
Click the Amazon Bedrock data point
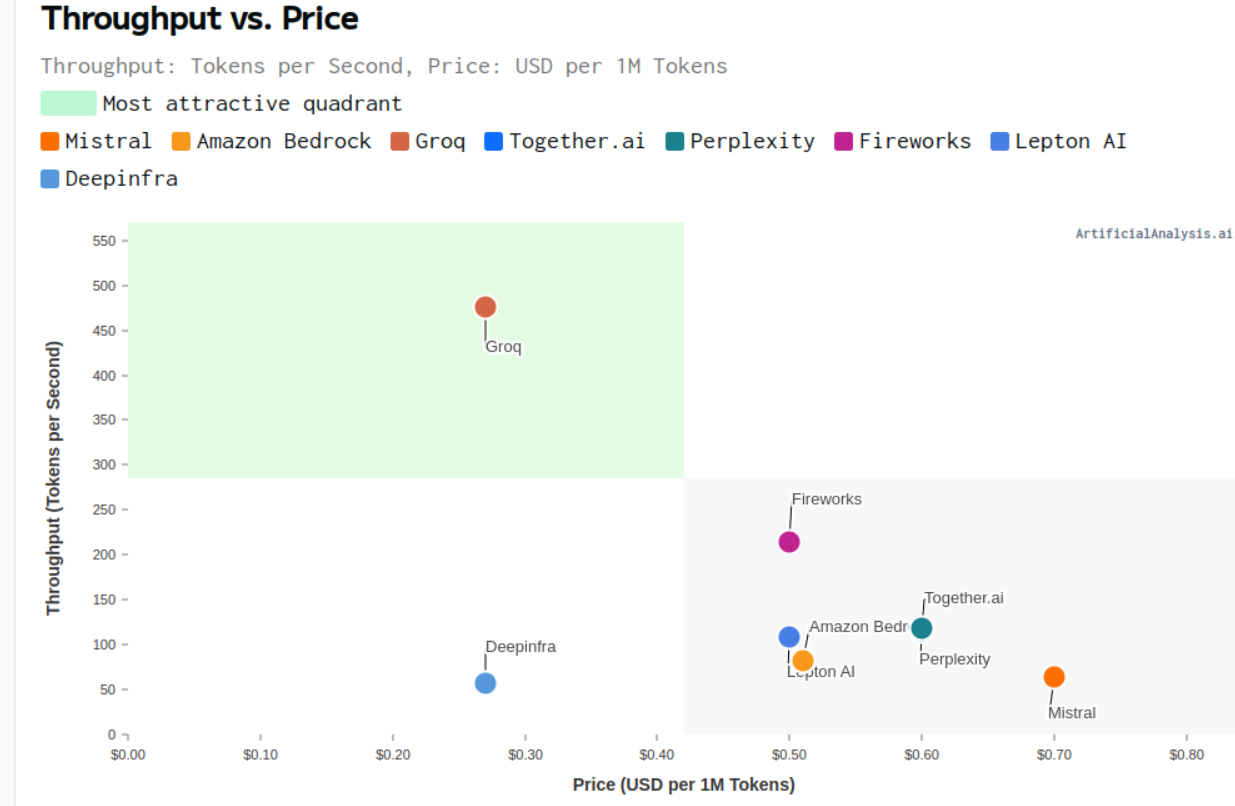(x=803, y=661)
